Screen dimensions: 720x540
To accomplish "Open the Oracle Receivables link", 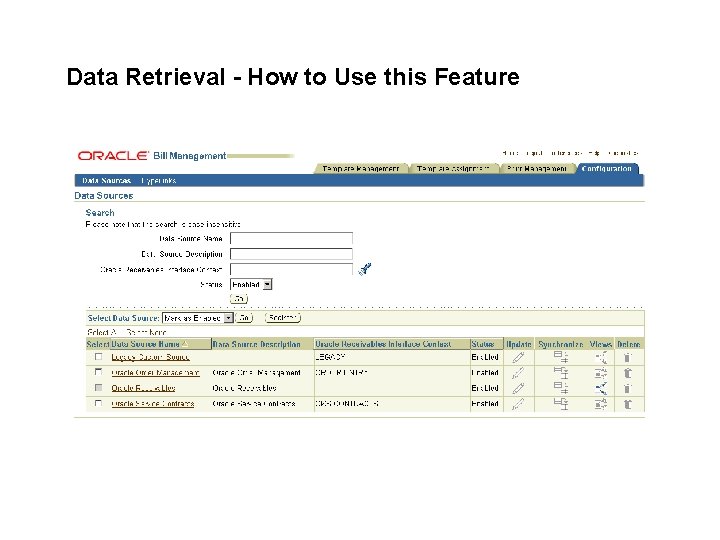I will [x=143, y=388].
